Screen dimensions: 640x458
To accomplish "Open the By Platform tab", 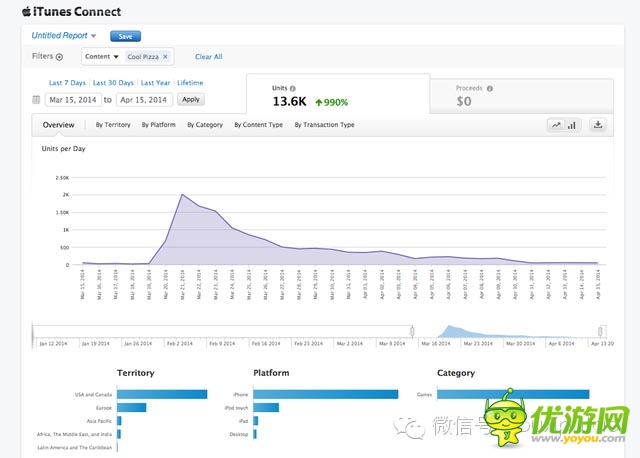I will 159,125.
